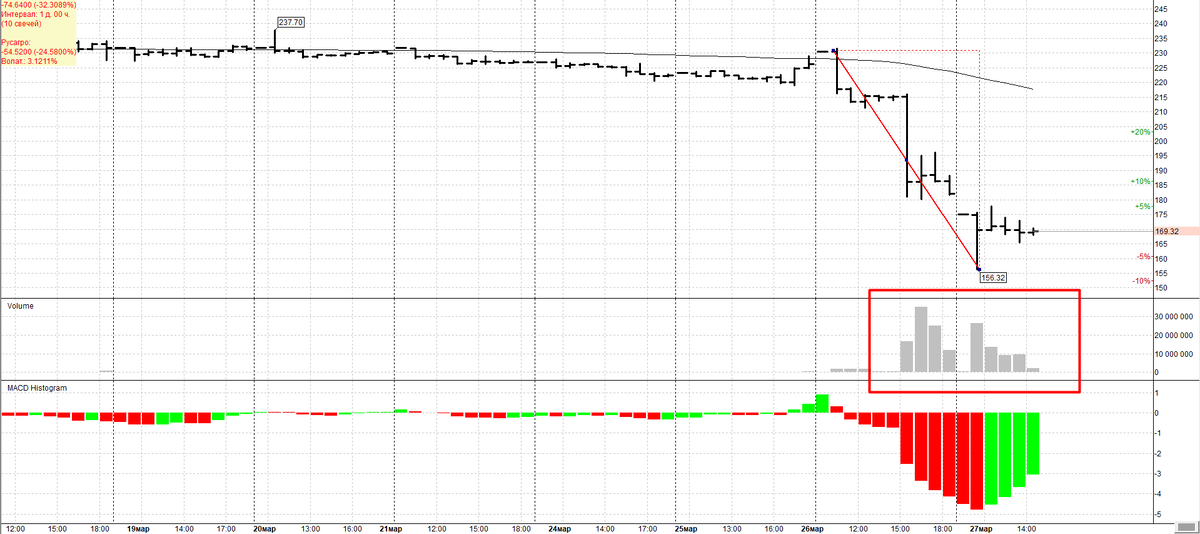Click the -10% percent scale label

(1140, 281)
